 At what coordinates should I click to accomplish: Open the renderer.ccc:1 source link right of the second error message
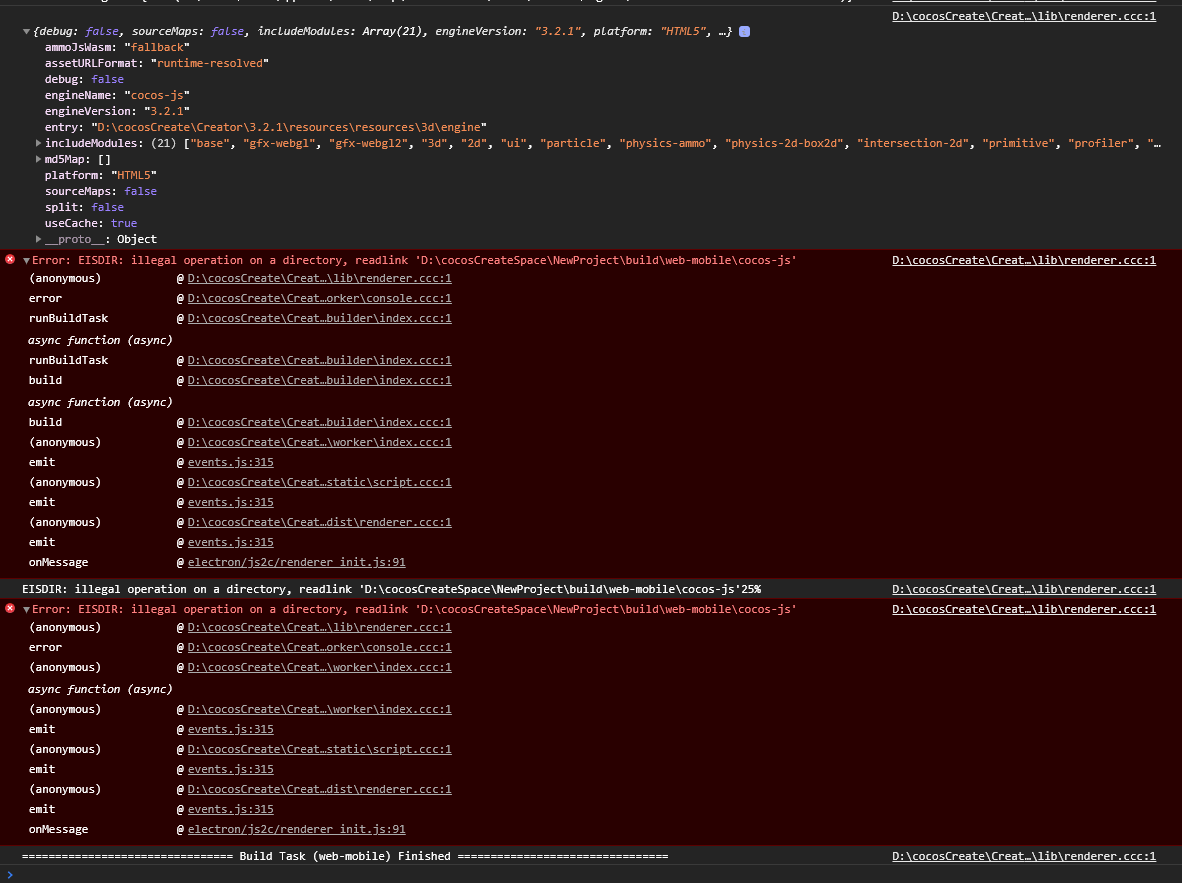[1024, 609]
